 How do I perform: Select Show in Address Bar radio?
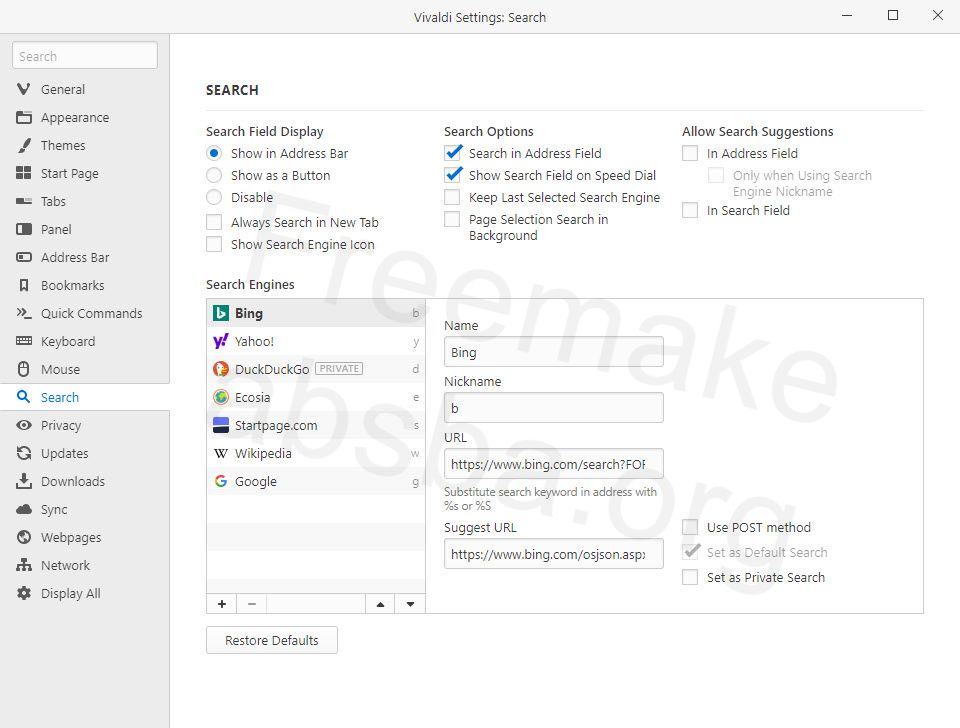214,153
